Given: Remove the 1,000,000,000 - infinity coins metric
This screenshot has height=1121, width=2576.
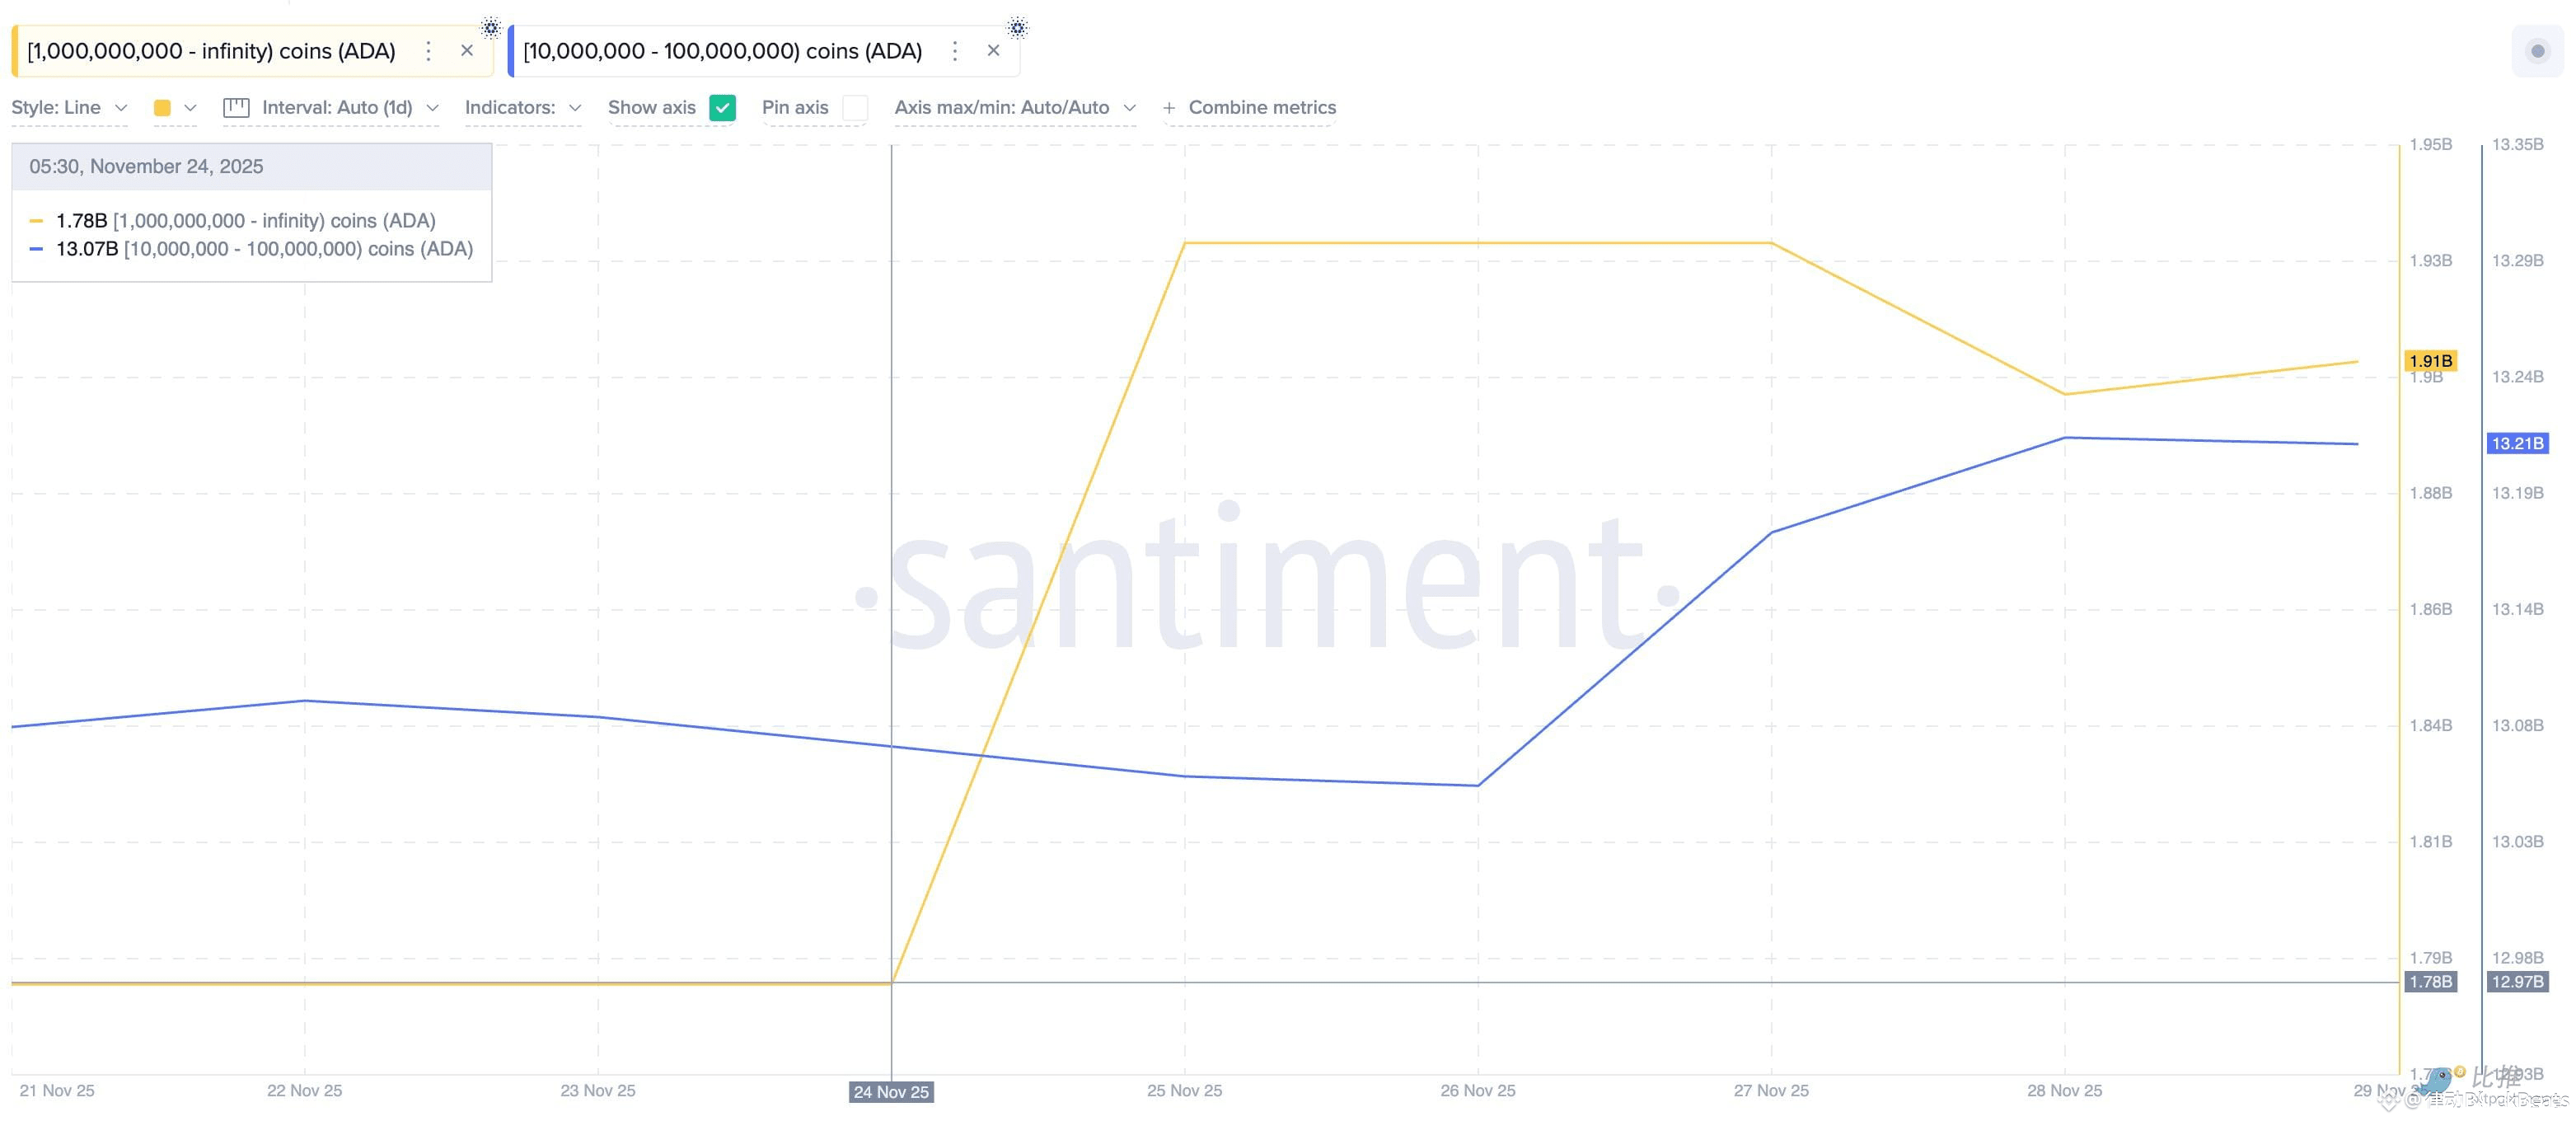Looking at the screenshot, I should 467,51.
